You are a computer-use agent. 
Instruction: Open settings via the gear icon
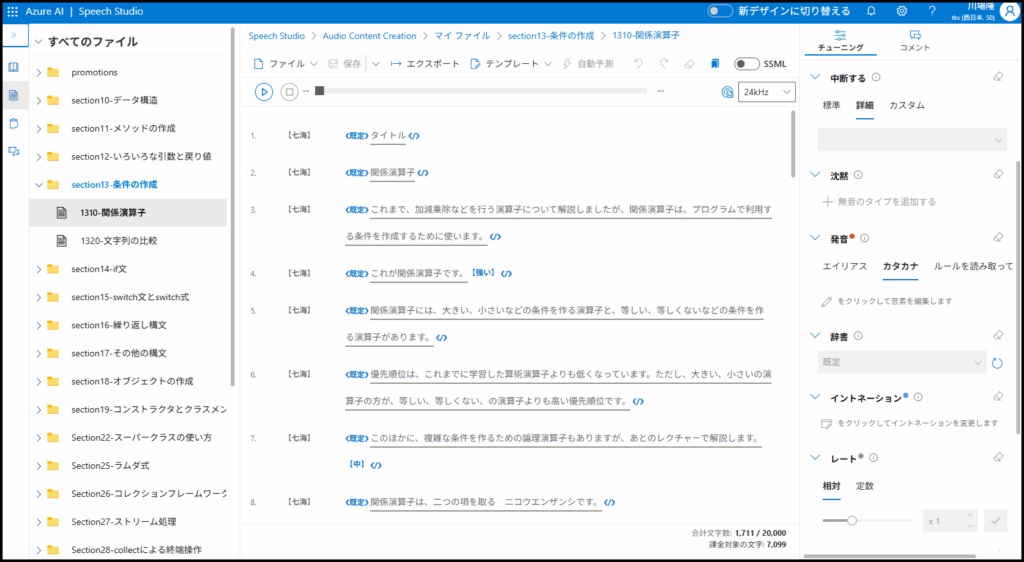pyautogui.click(x=902, y=11)
